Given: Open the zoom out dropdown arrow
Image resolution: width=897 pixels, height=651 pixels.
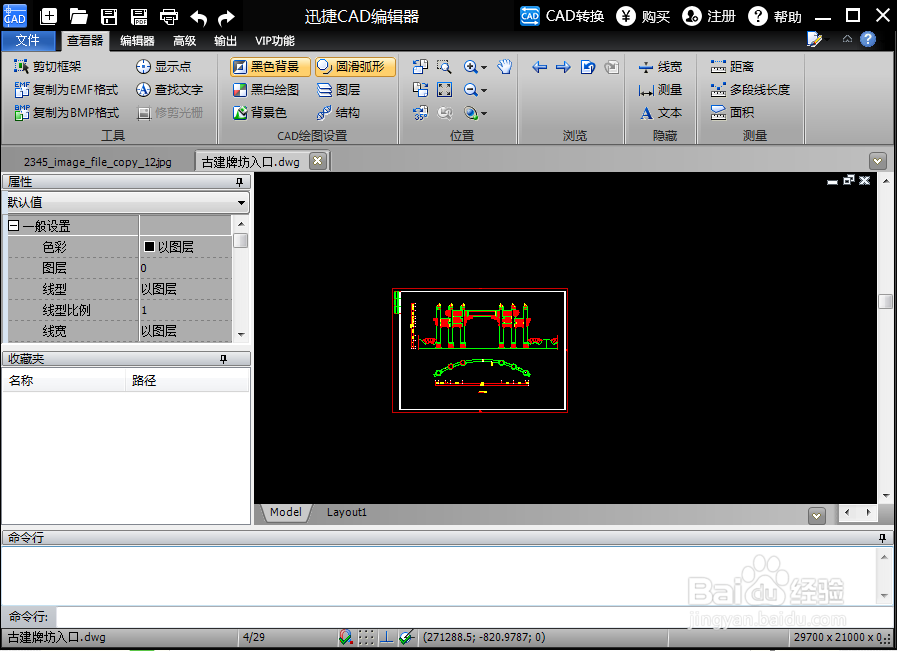Looking at the screenshot, I should coord(484,90).
